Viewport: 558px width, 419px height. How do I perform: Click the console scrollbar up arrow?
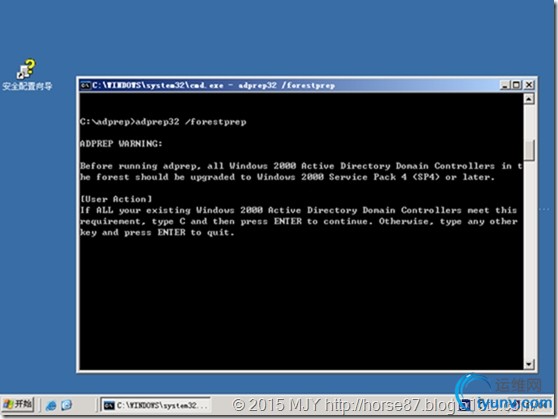point(529,99)
